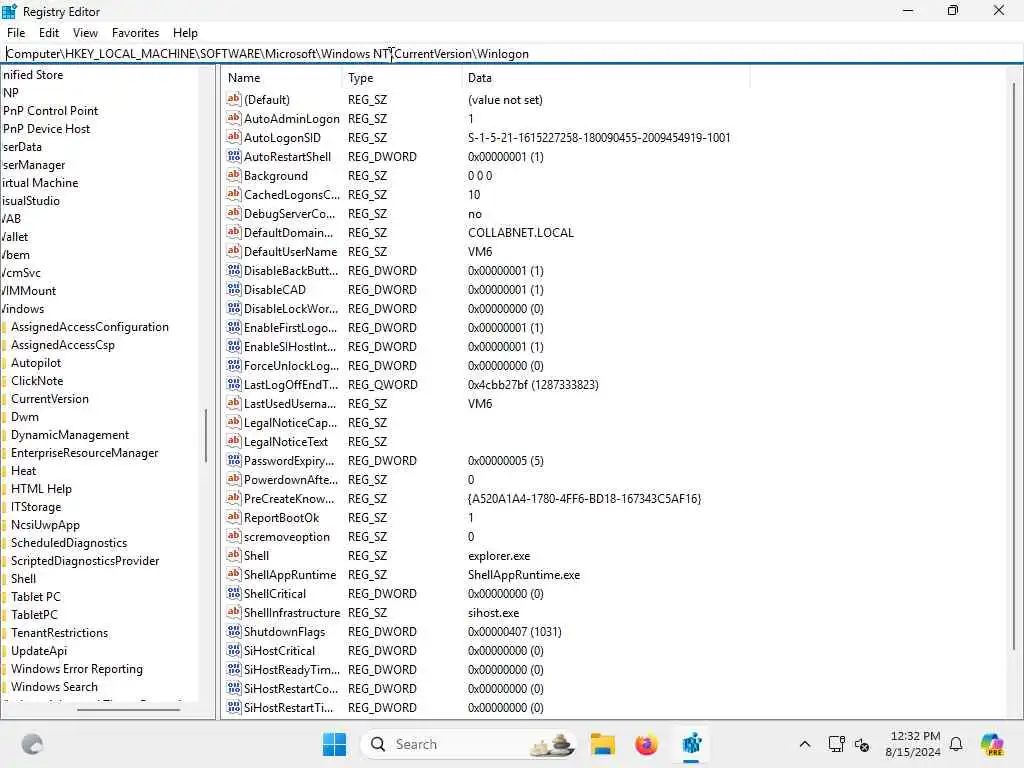This screenshot has width=1024, height=768.
Task: Open the notifications bell icon
Action: point(955,744)
